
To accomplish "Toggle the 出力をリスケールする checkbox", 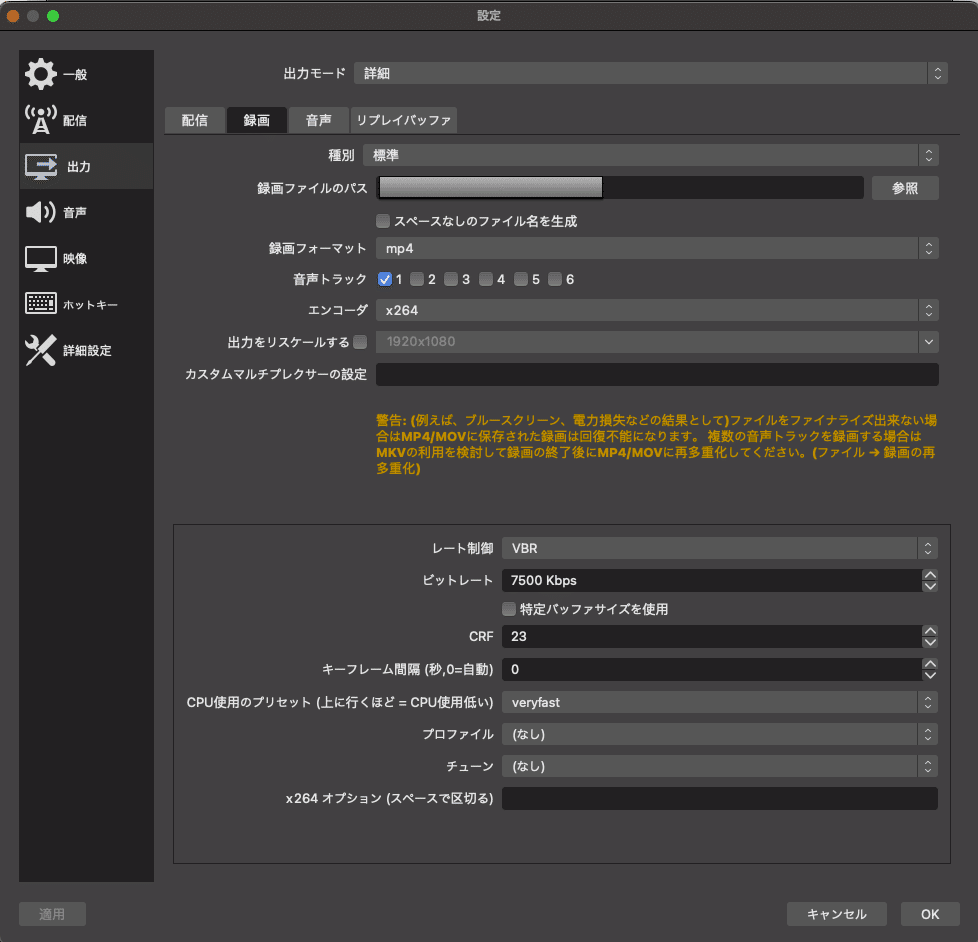I will (x=360, y=342).
